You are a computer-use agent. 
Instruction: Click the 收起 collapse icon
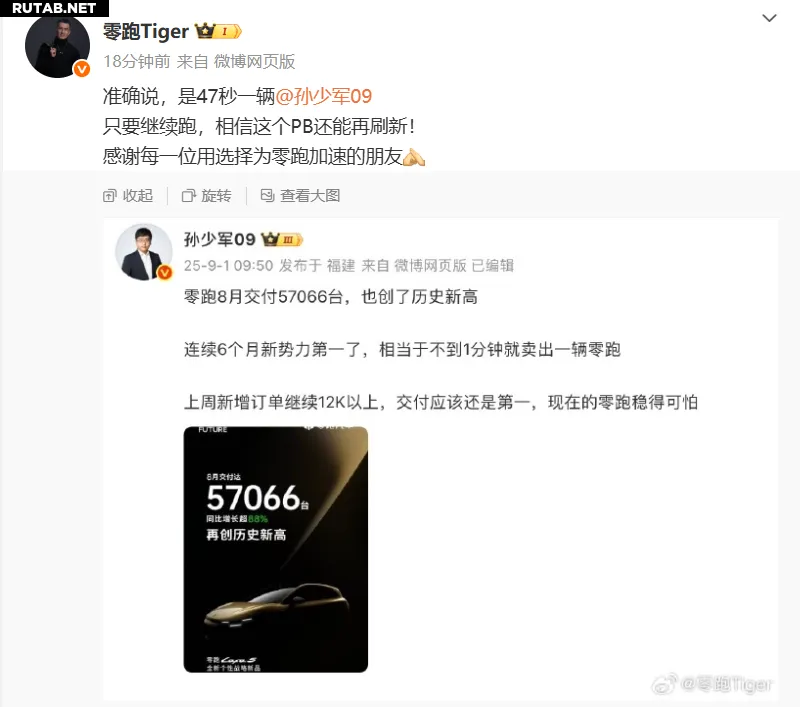pos(110,196)
